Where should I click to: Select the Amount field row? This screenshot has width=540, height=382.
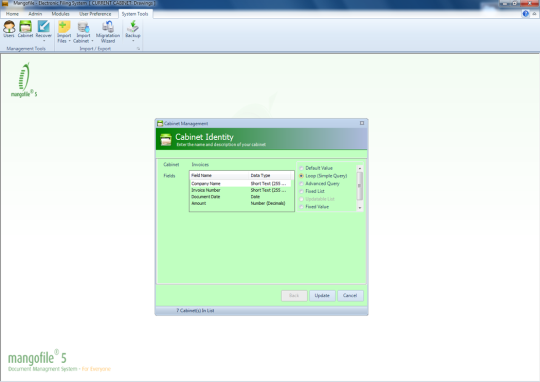pyautogui.click(x=240, y=203)
